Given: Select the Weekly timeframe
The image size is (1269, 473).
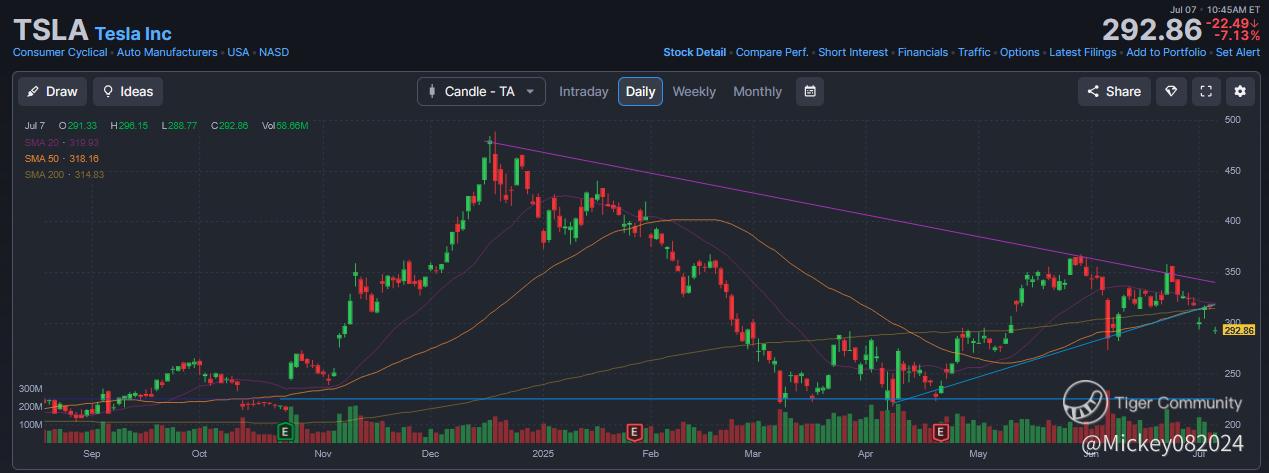Looking at the screenshot, I should 694,91.
